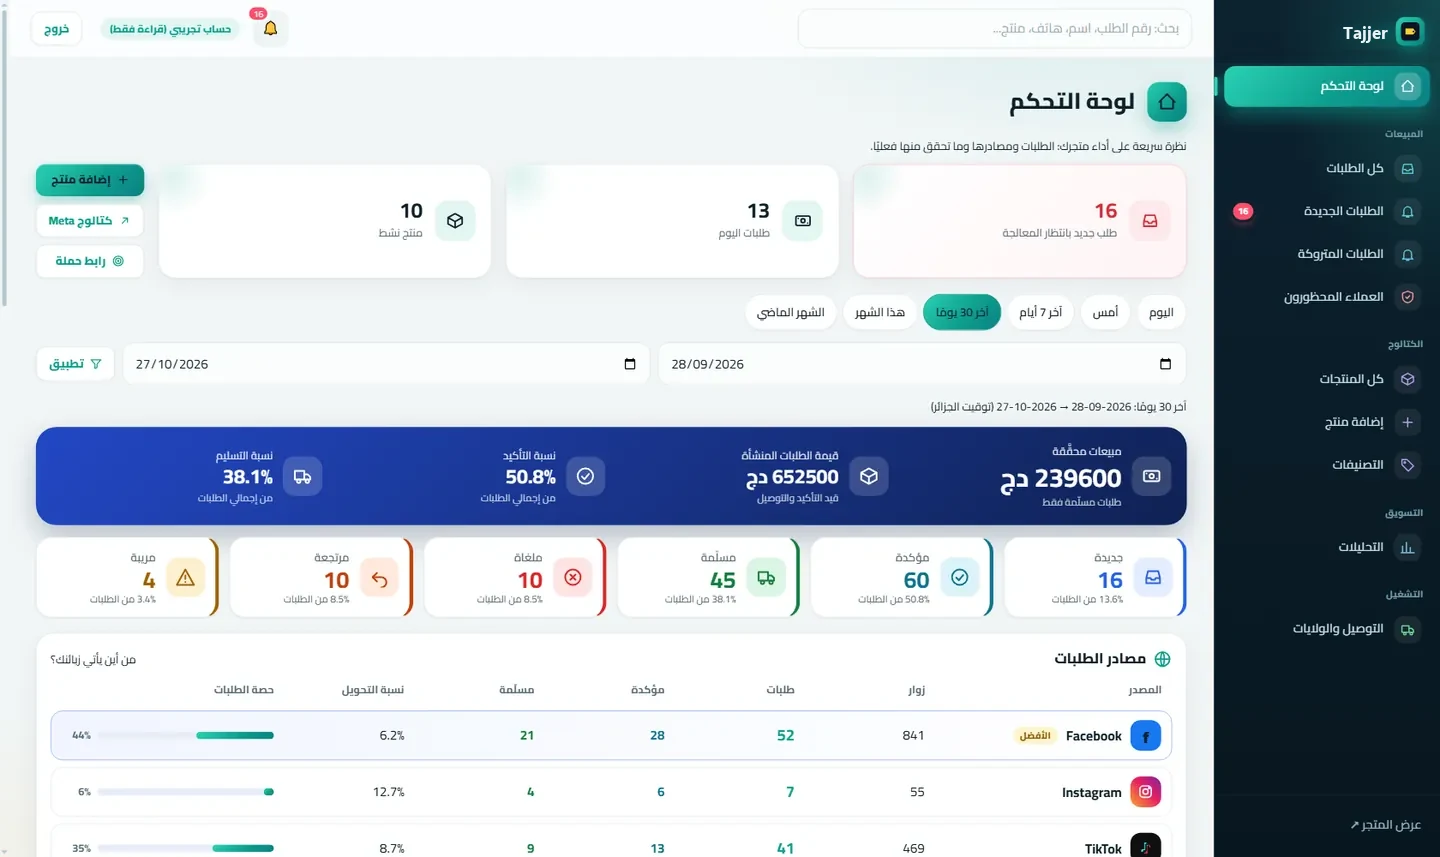Open التوصيل والولايات sidebar item
The height and width of the screenshot is (857, 1440).
(1326, 629)
